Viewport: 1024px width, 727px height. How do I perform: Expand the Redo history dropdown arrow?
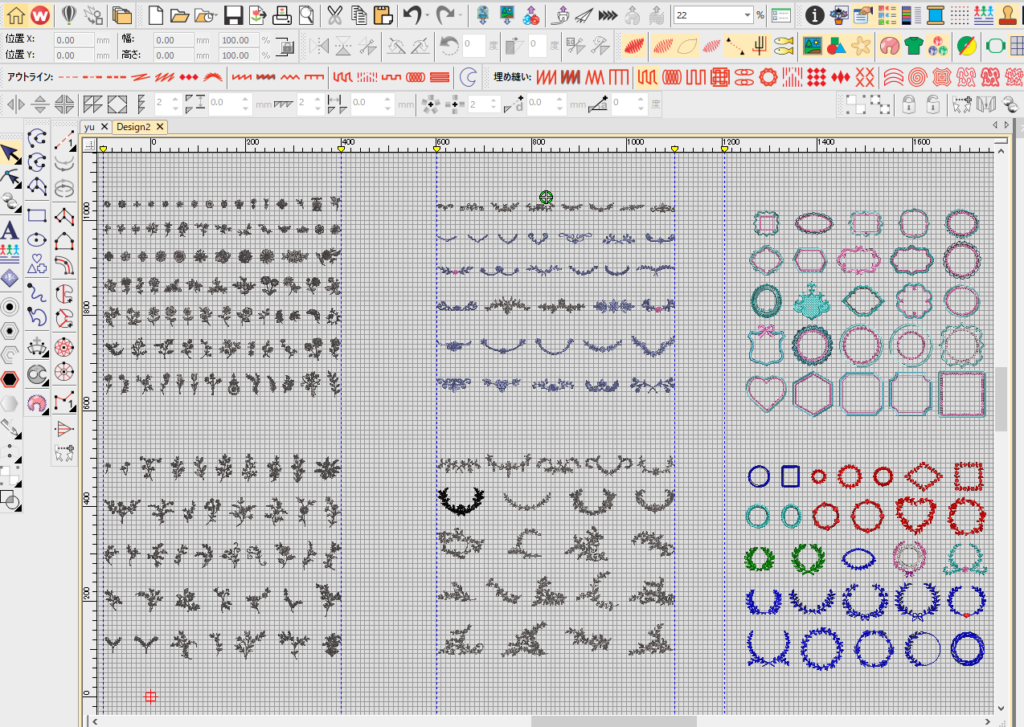click(x=461, y=15)
